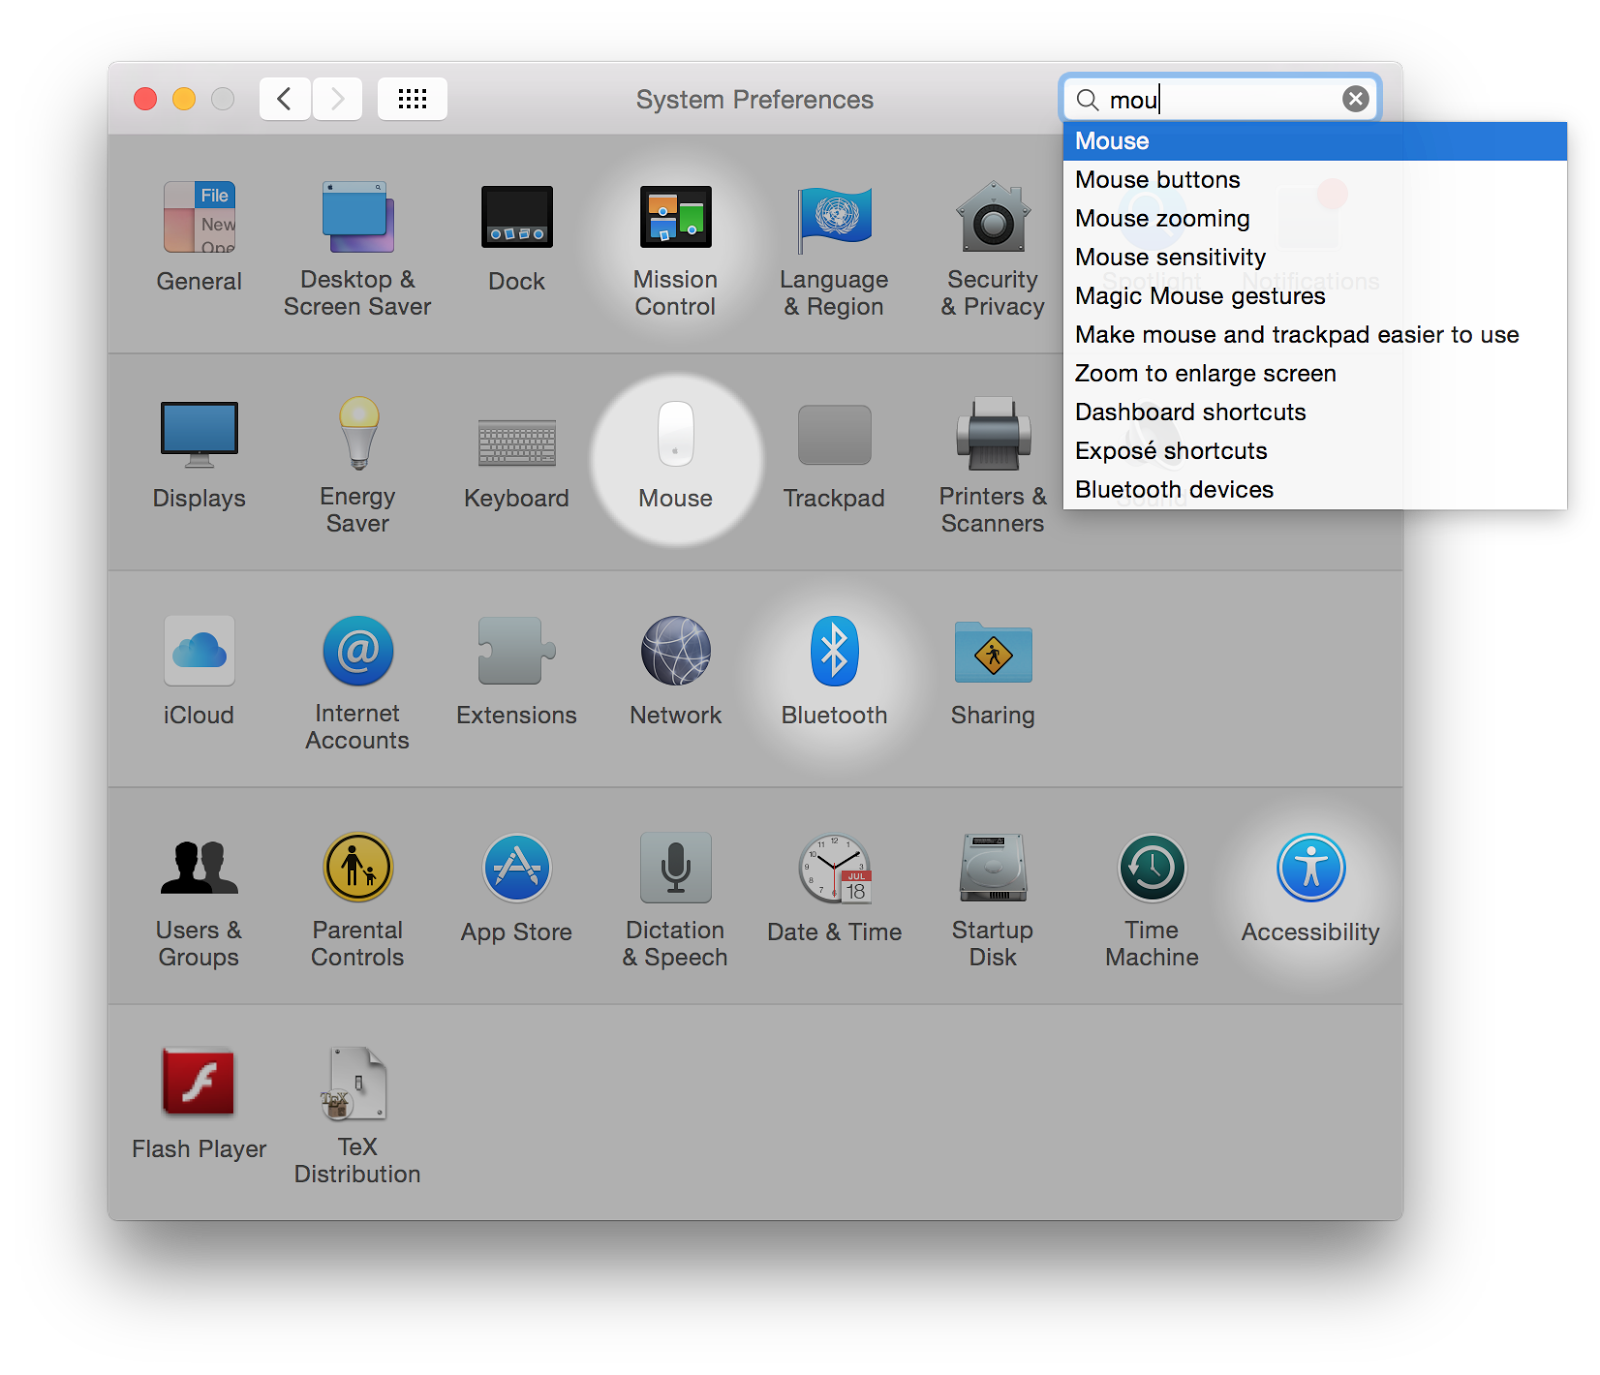Select 'Bluetooth devices' search suggestion
Viewport: 1600px width, 1375px height.
pos(1315,490)
